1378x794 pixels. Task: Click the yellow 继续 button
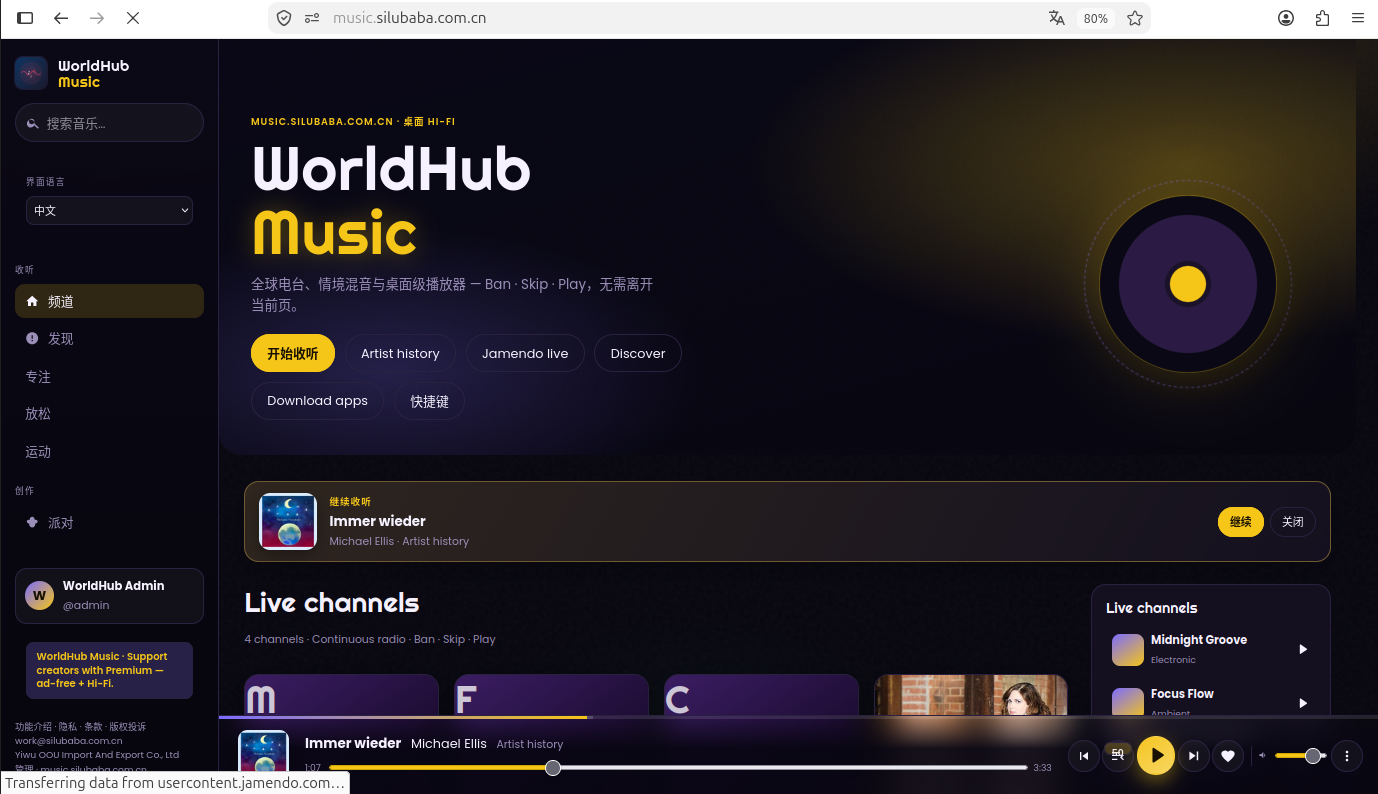coord(1240,522)
